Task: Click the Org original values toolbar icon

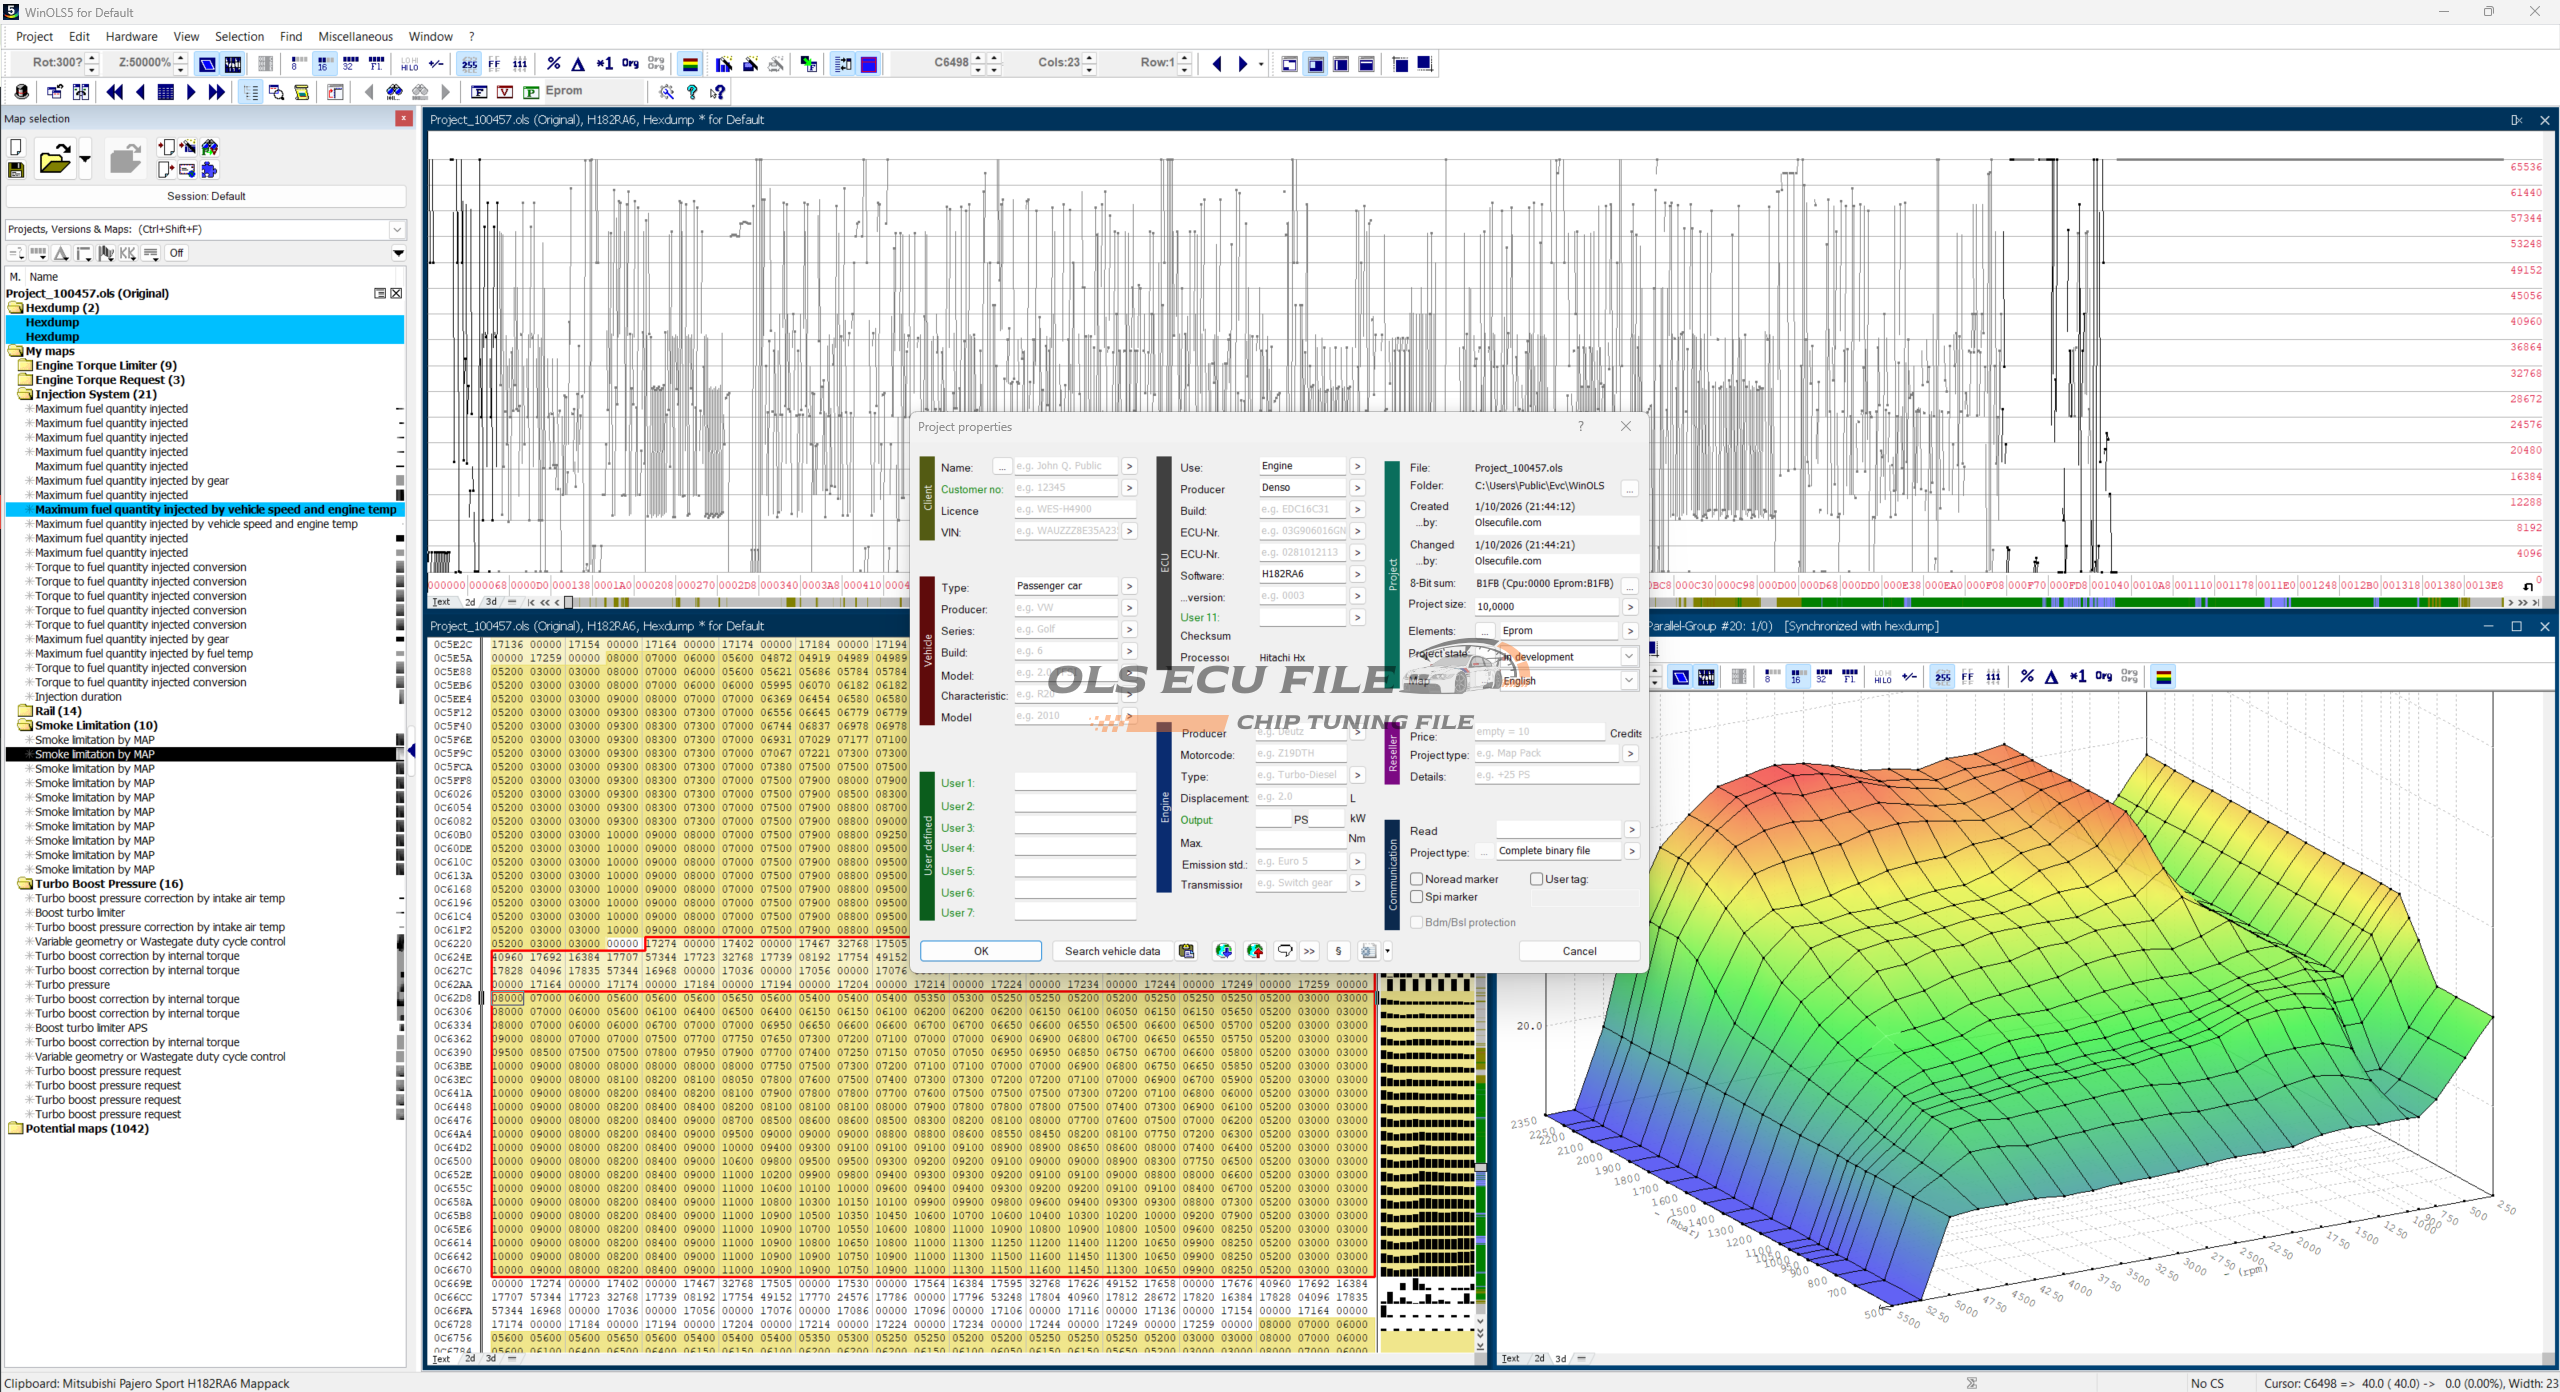Action: (630, 64)
